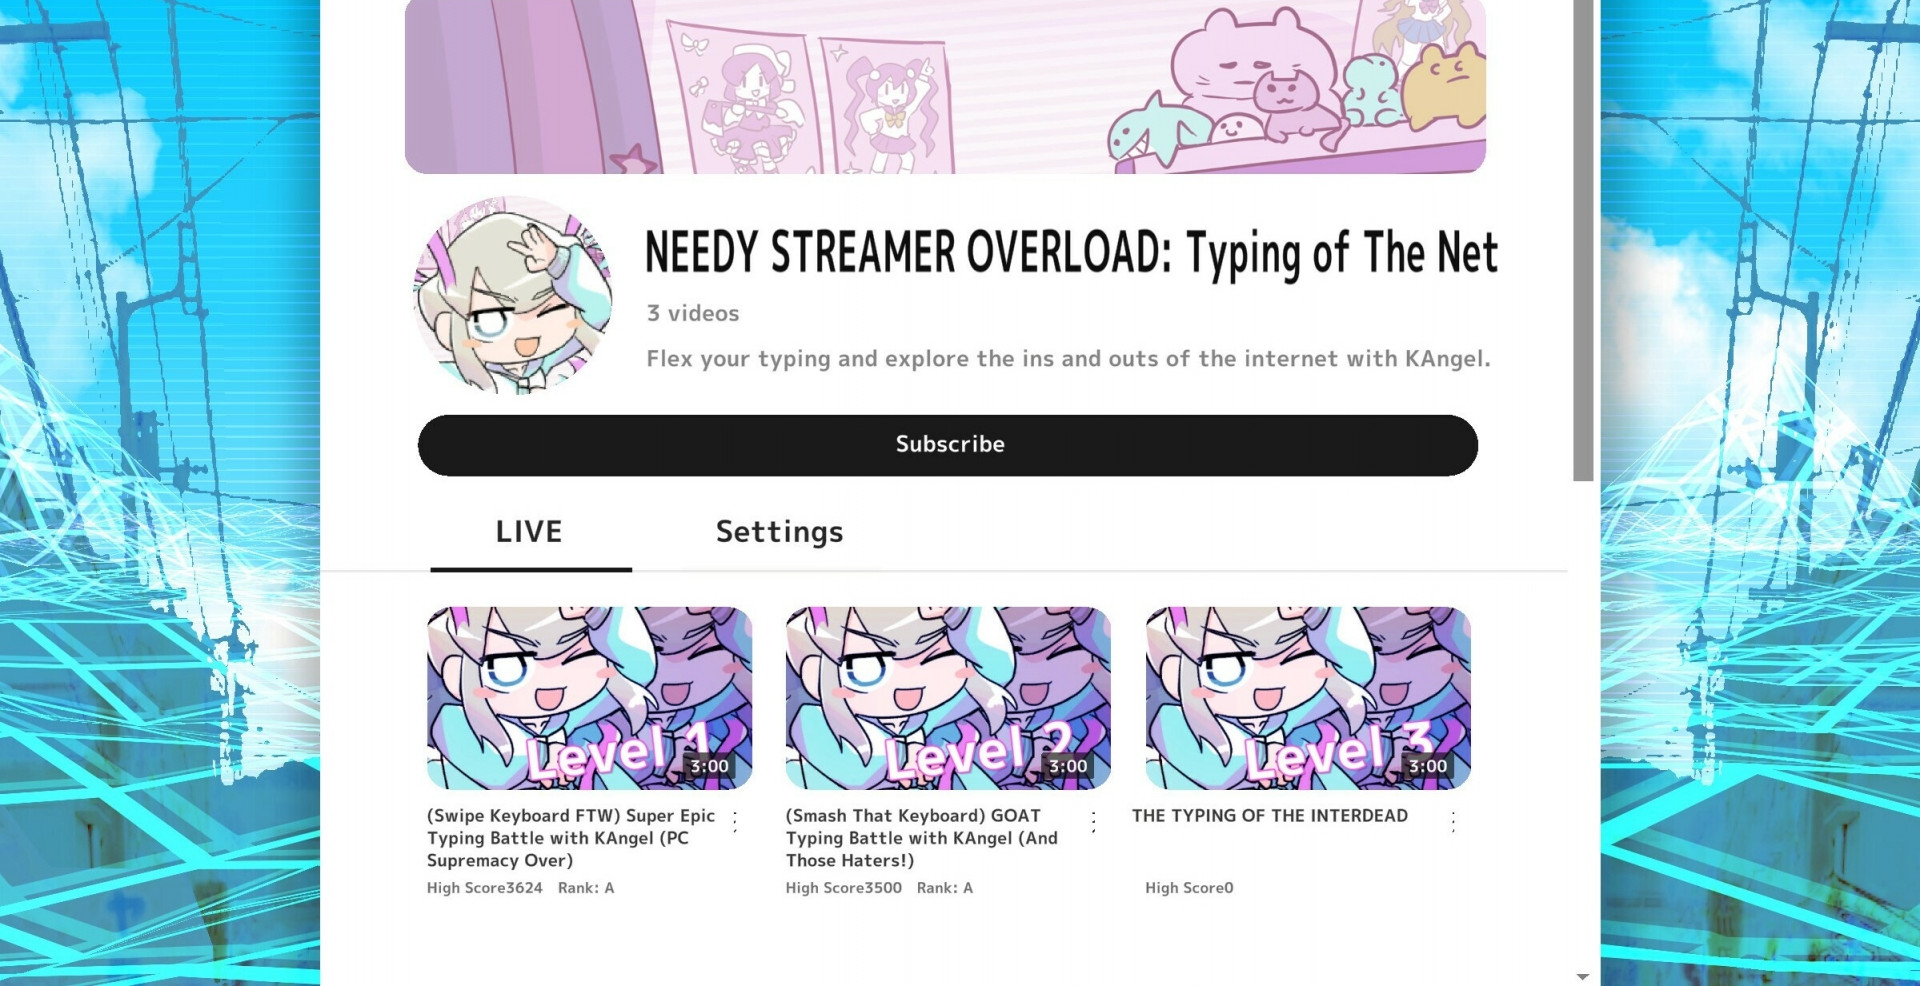Viewport: 1920px width, 986px height.
Task: Click High Score0 under Level 3
Action: pos(1189,888)
